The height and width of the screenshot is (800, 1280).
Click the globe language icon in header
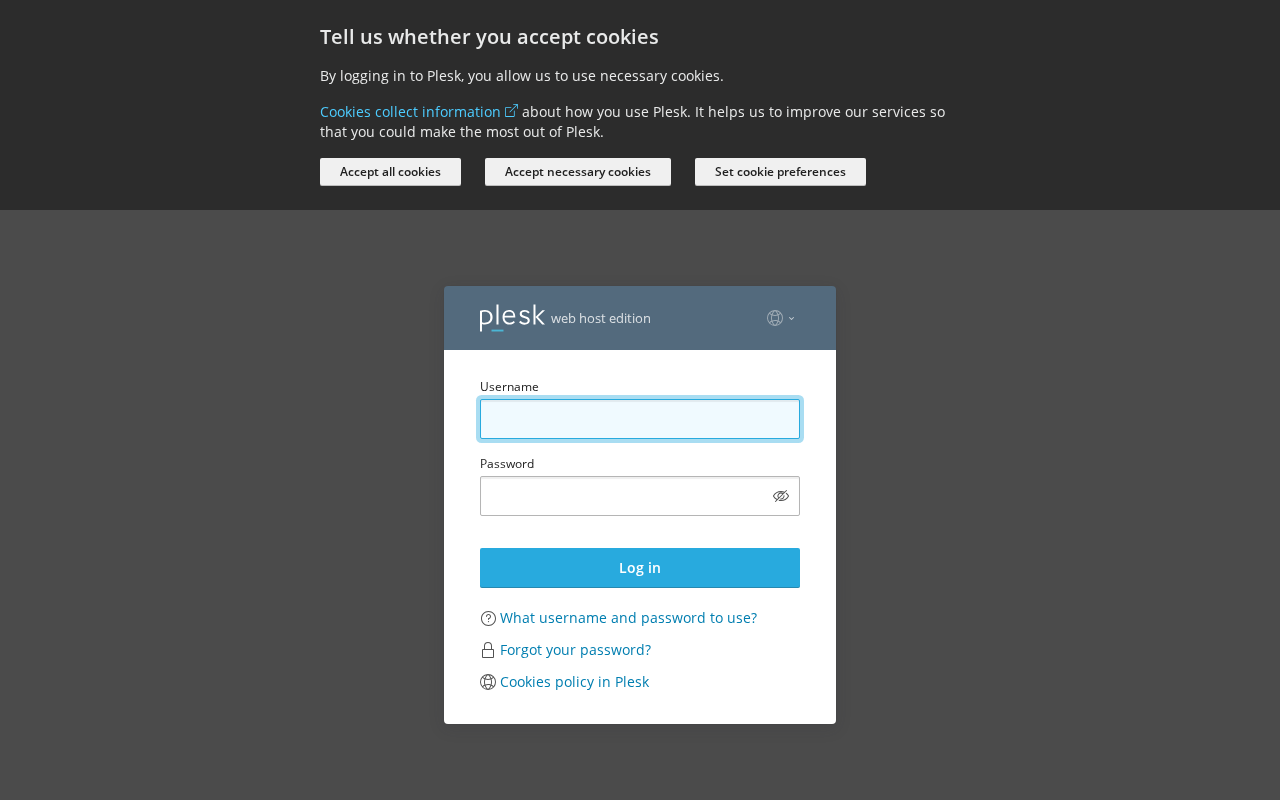click(775, 318)
